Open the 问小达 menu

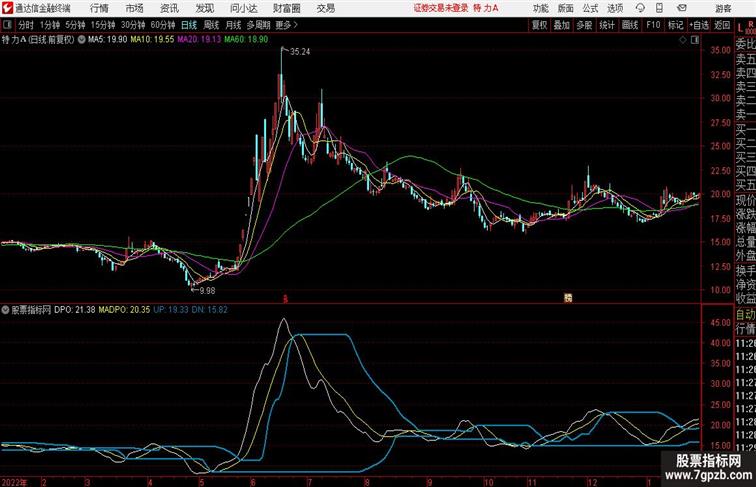tap(243, 8)
